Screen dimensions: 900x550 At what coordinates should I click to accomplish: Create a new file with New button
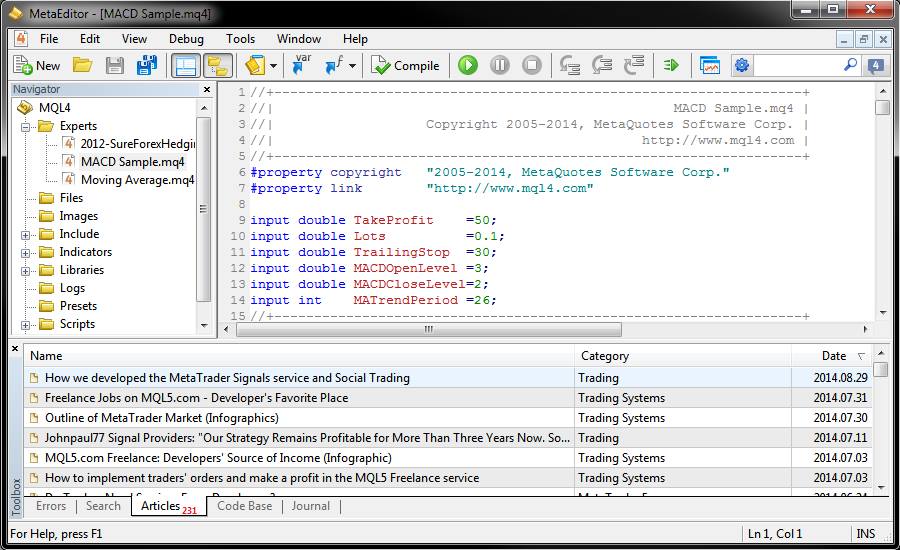[x=37, y=66]
